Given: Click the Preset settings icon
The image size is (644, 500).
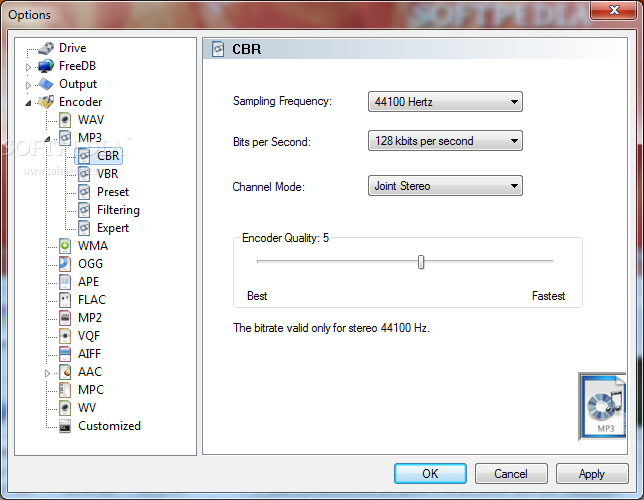Looking at the screenshot, I should point(84,192).
